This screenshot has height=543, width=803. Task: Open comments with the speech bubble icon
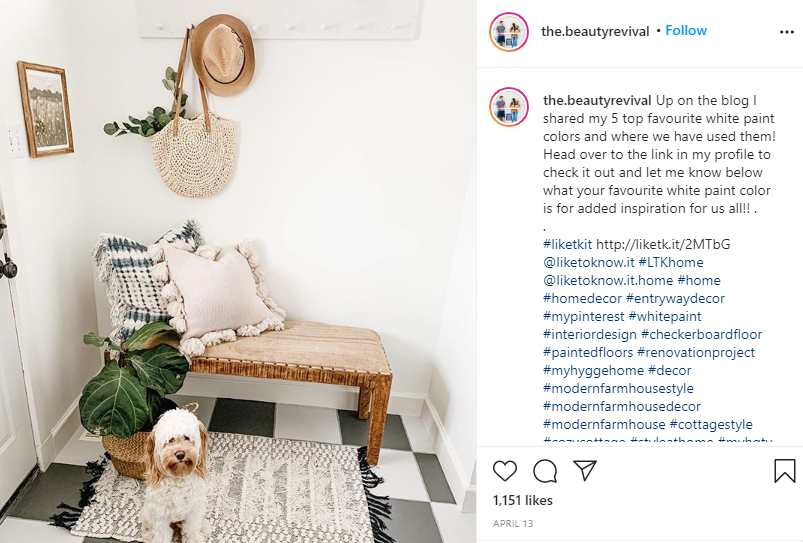click(x=545, y=471)
